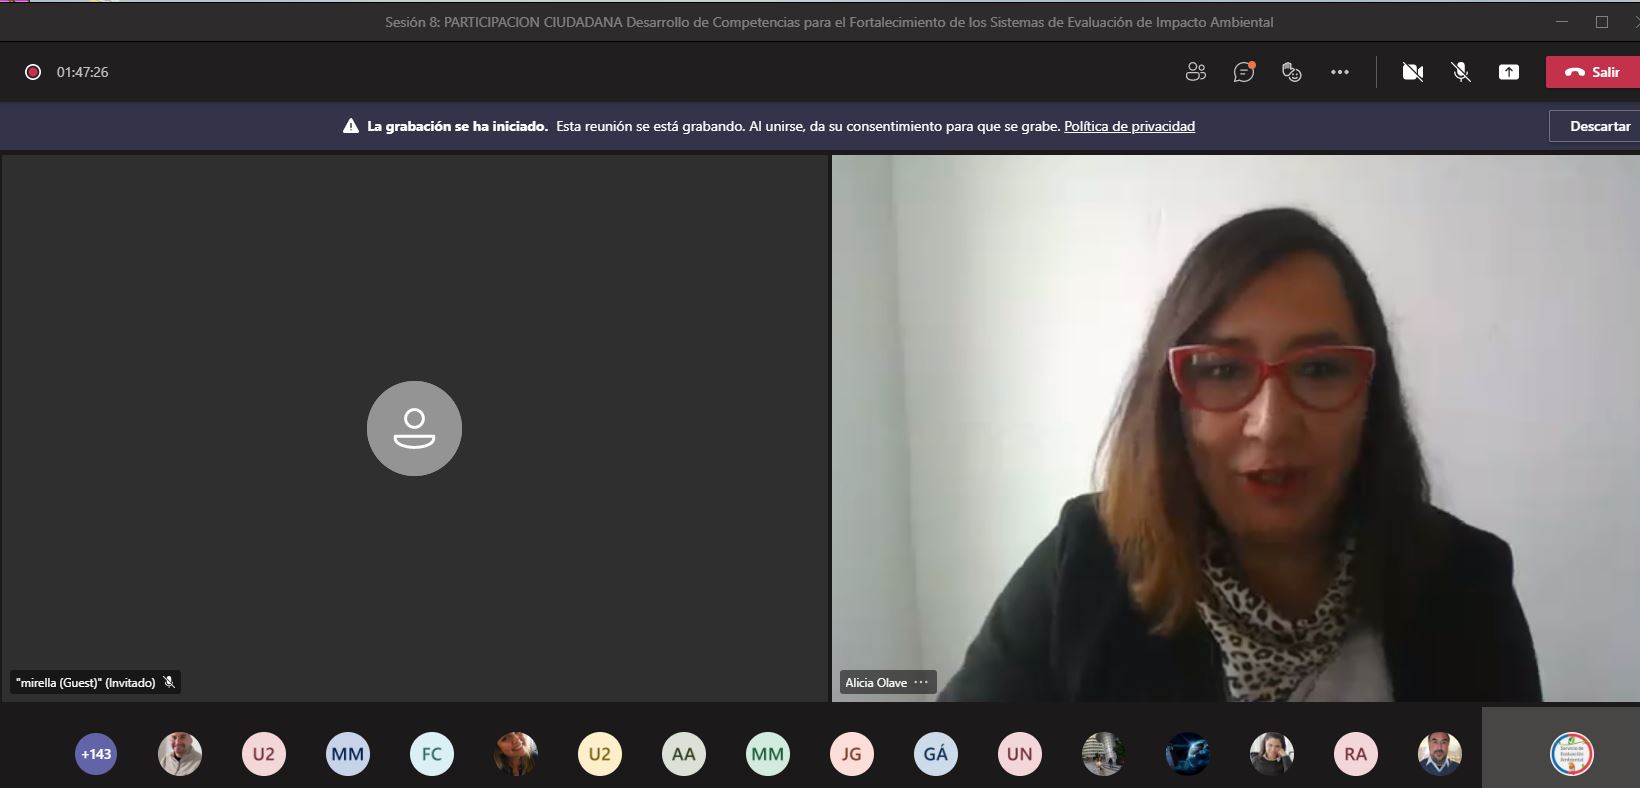
Task: Open options dots next to Alicia Olave
Action: 921,682
